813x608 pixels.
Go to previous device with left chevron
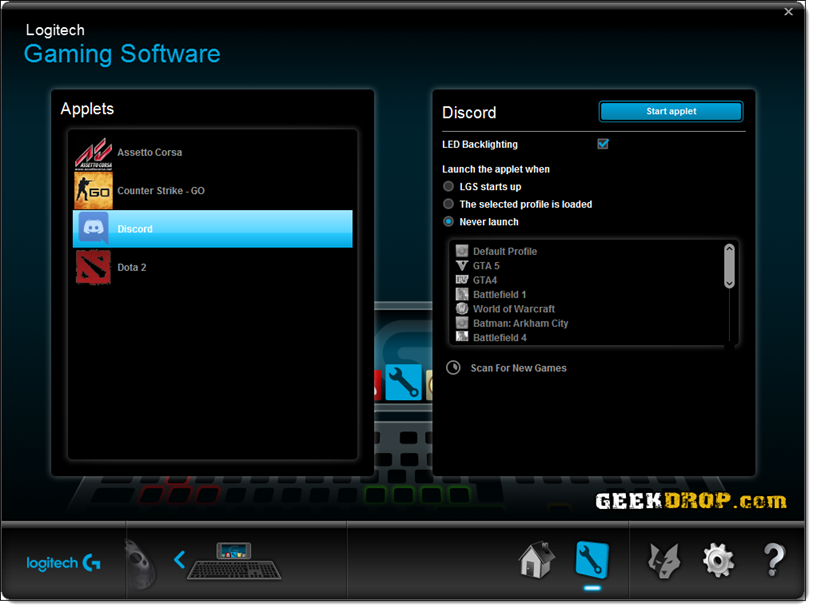click(179, 560)
